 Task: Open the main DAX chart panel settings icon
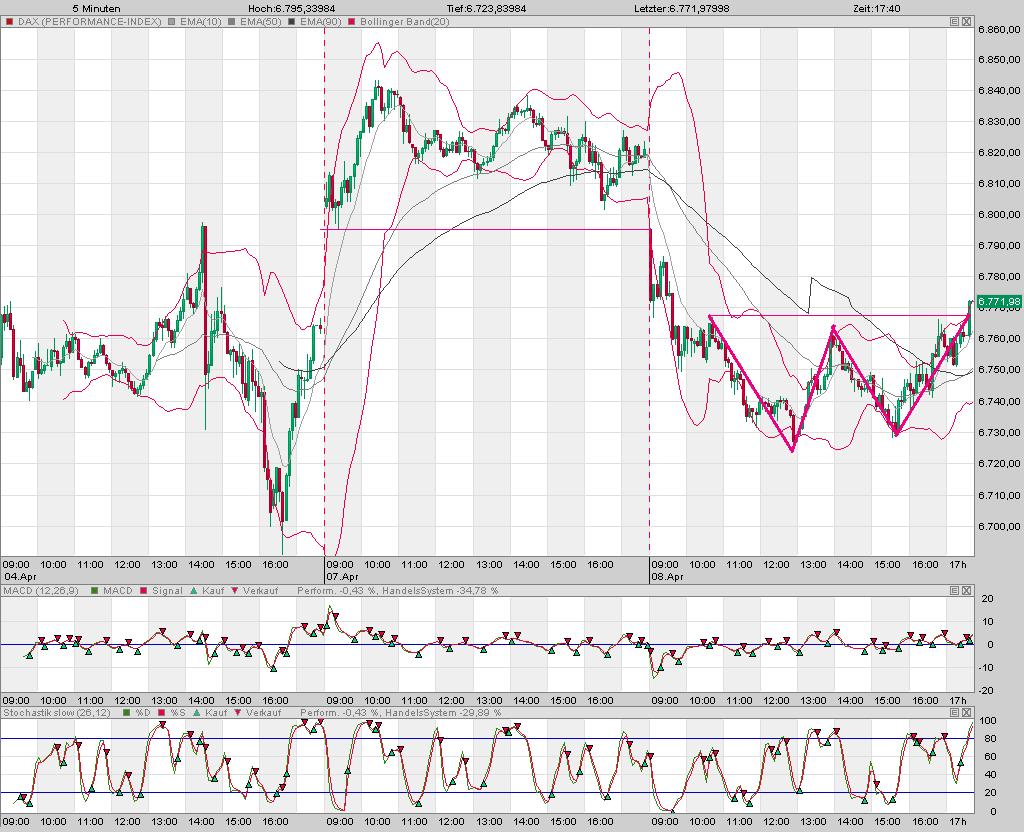click(x=954, y=22)
